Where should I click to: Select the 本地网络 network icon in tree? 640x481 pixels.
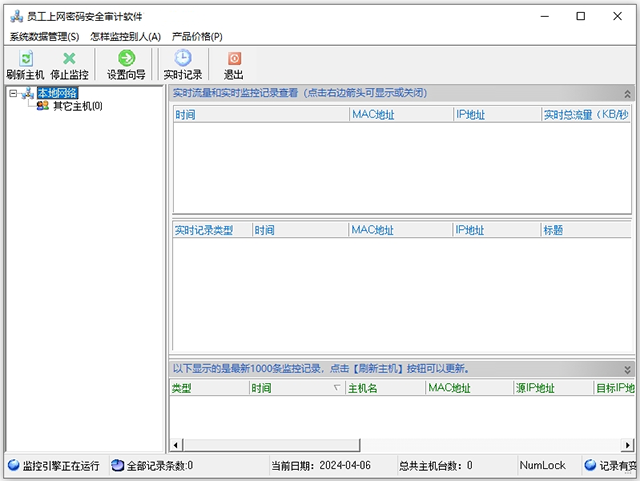(28, 93)
